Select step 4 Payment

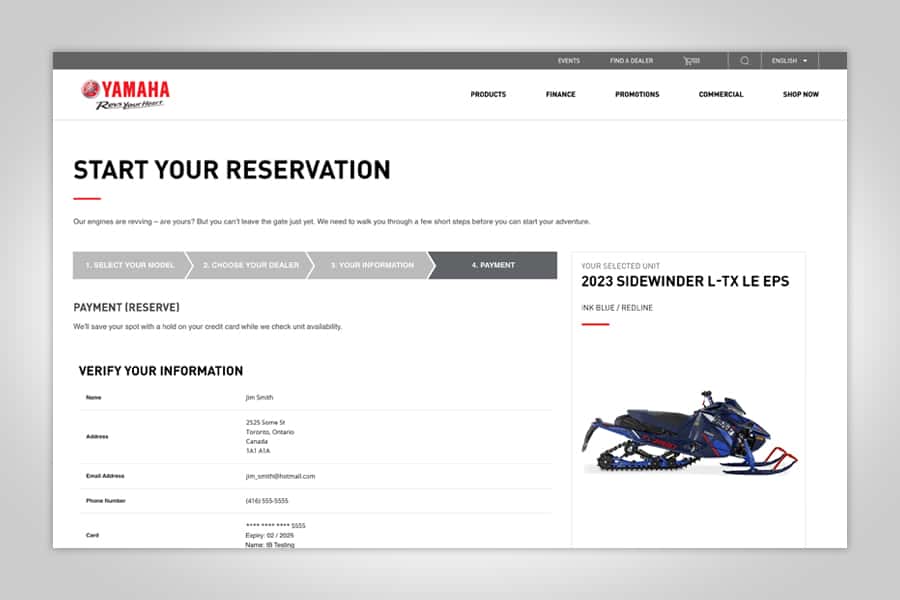coord(494,265)
